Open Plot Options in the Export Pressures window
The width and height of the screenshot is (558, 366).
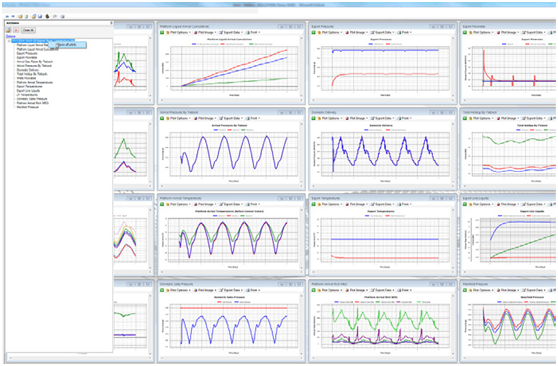pos(331,32)
